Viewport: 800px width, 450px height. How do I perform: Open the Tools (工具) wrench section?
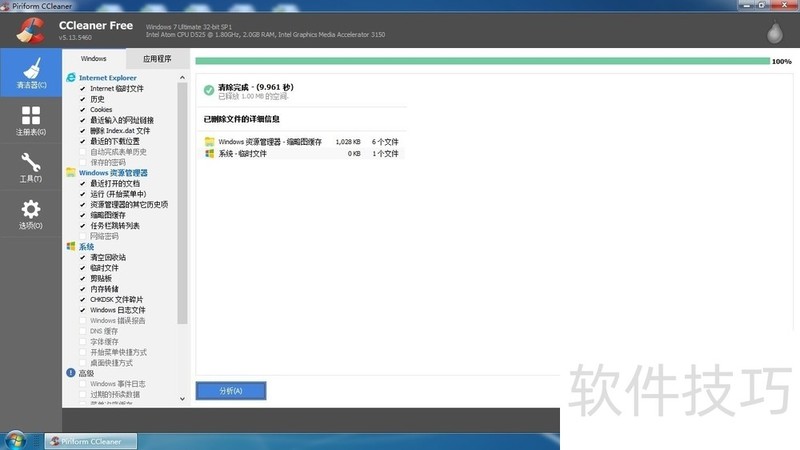(31, 167)
